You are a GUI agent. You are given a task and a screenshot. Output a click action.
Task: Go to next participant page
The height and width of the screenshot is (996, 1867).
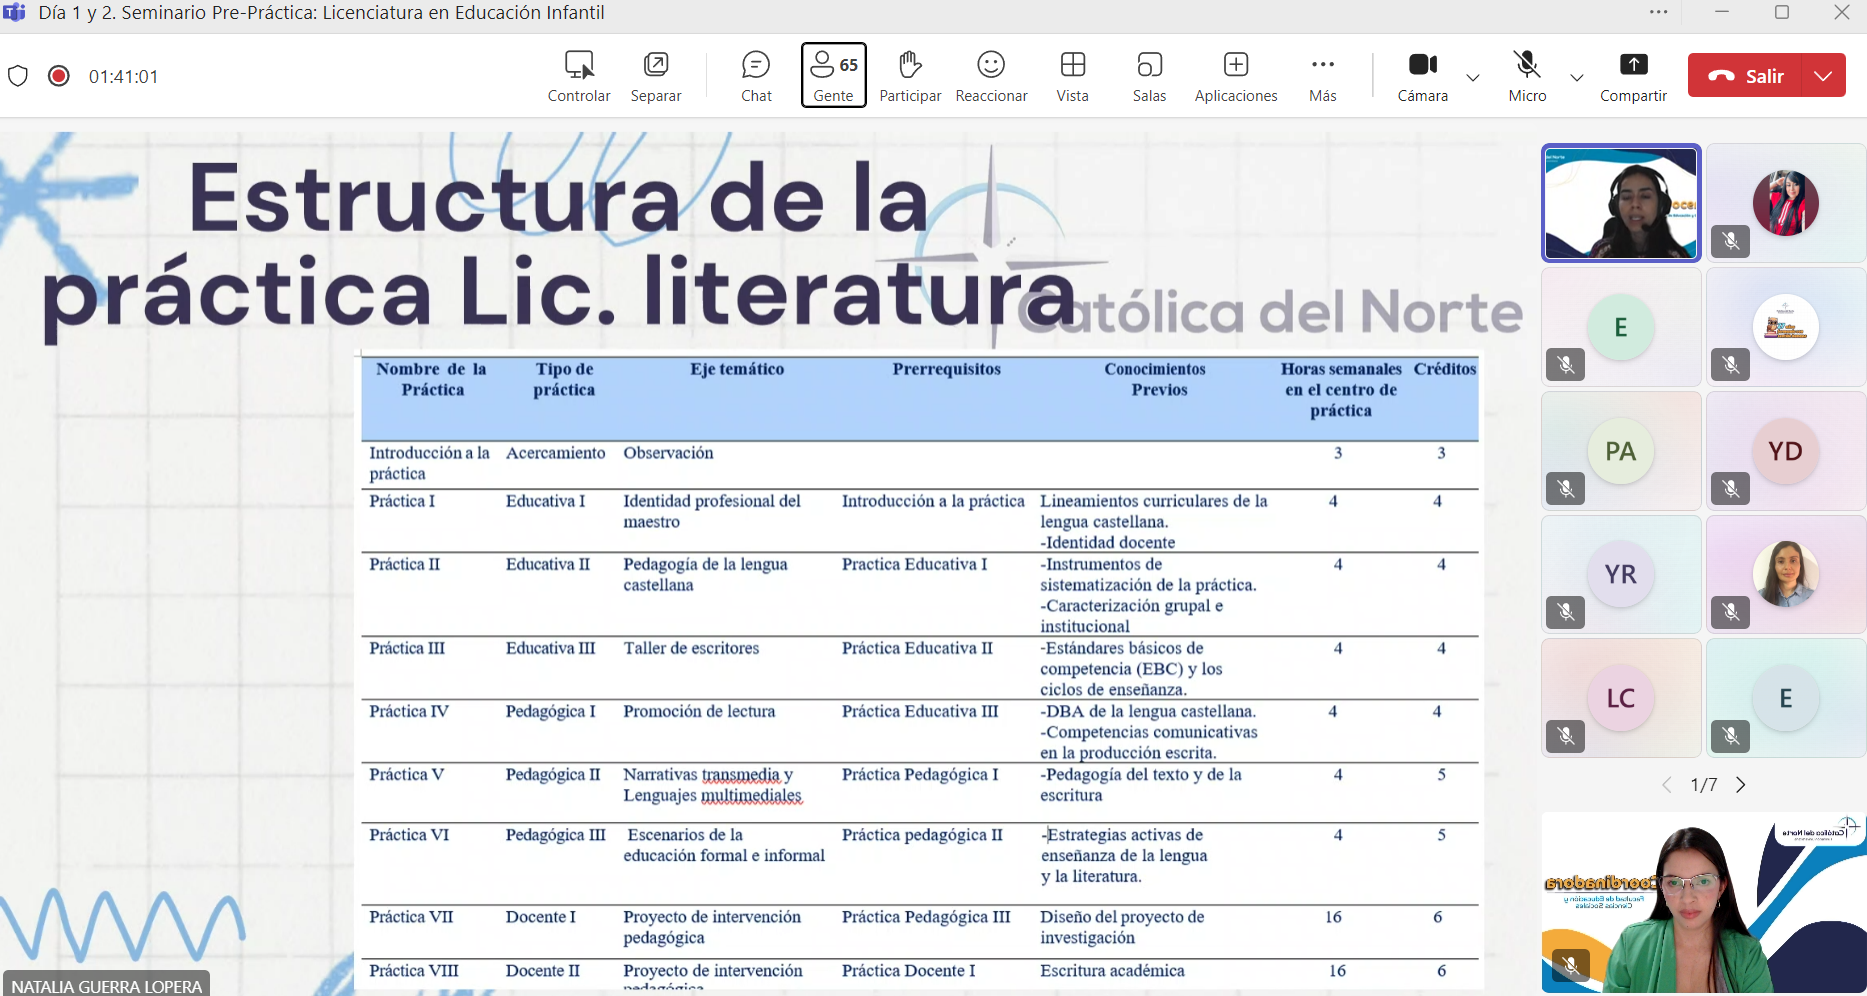coord(1741,785)
